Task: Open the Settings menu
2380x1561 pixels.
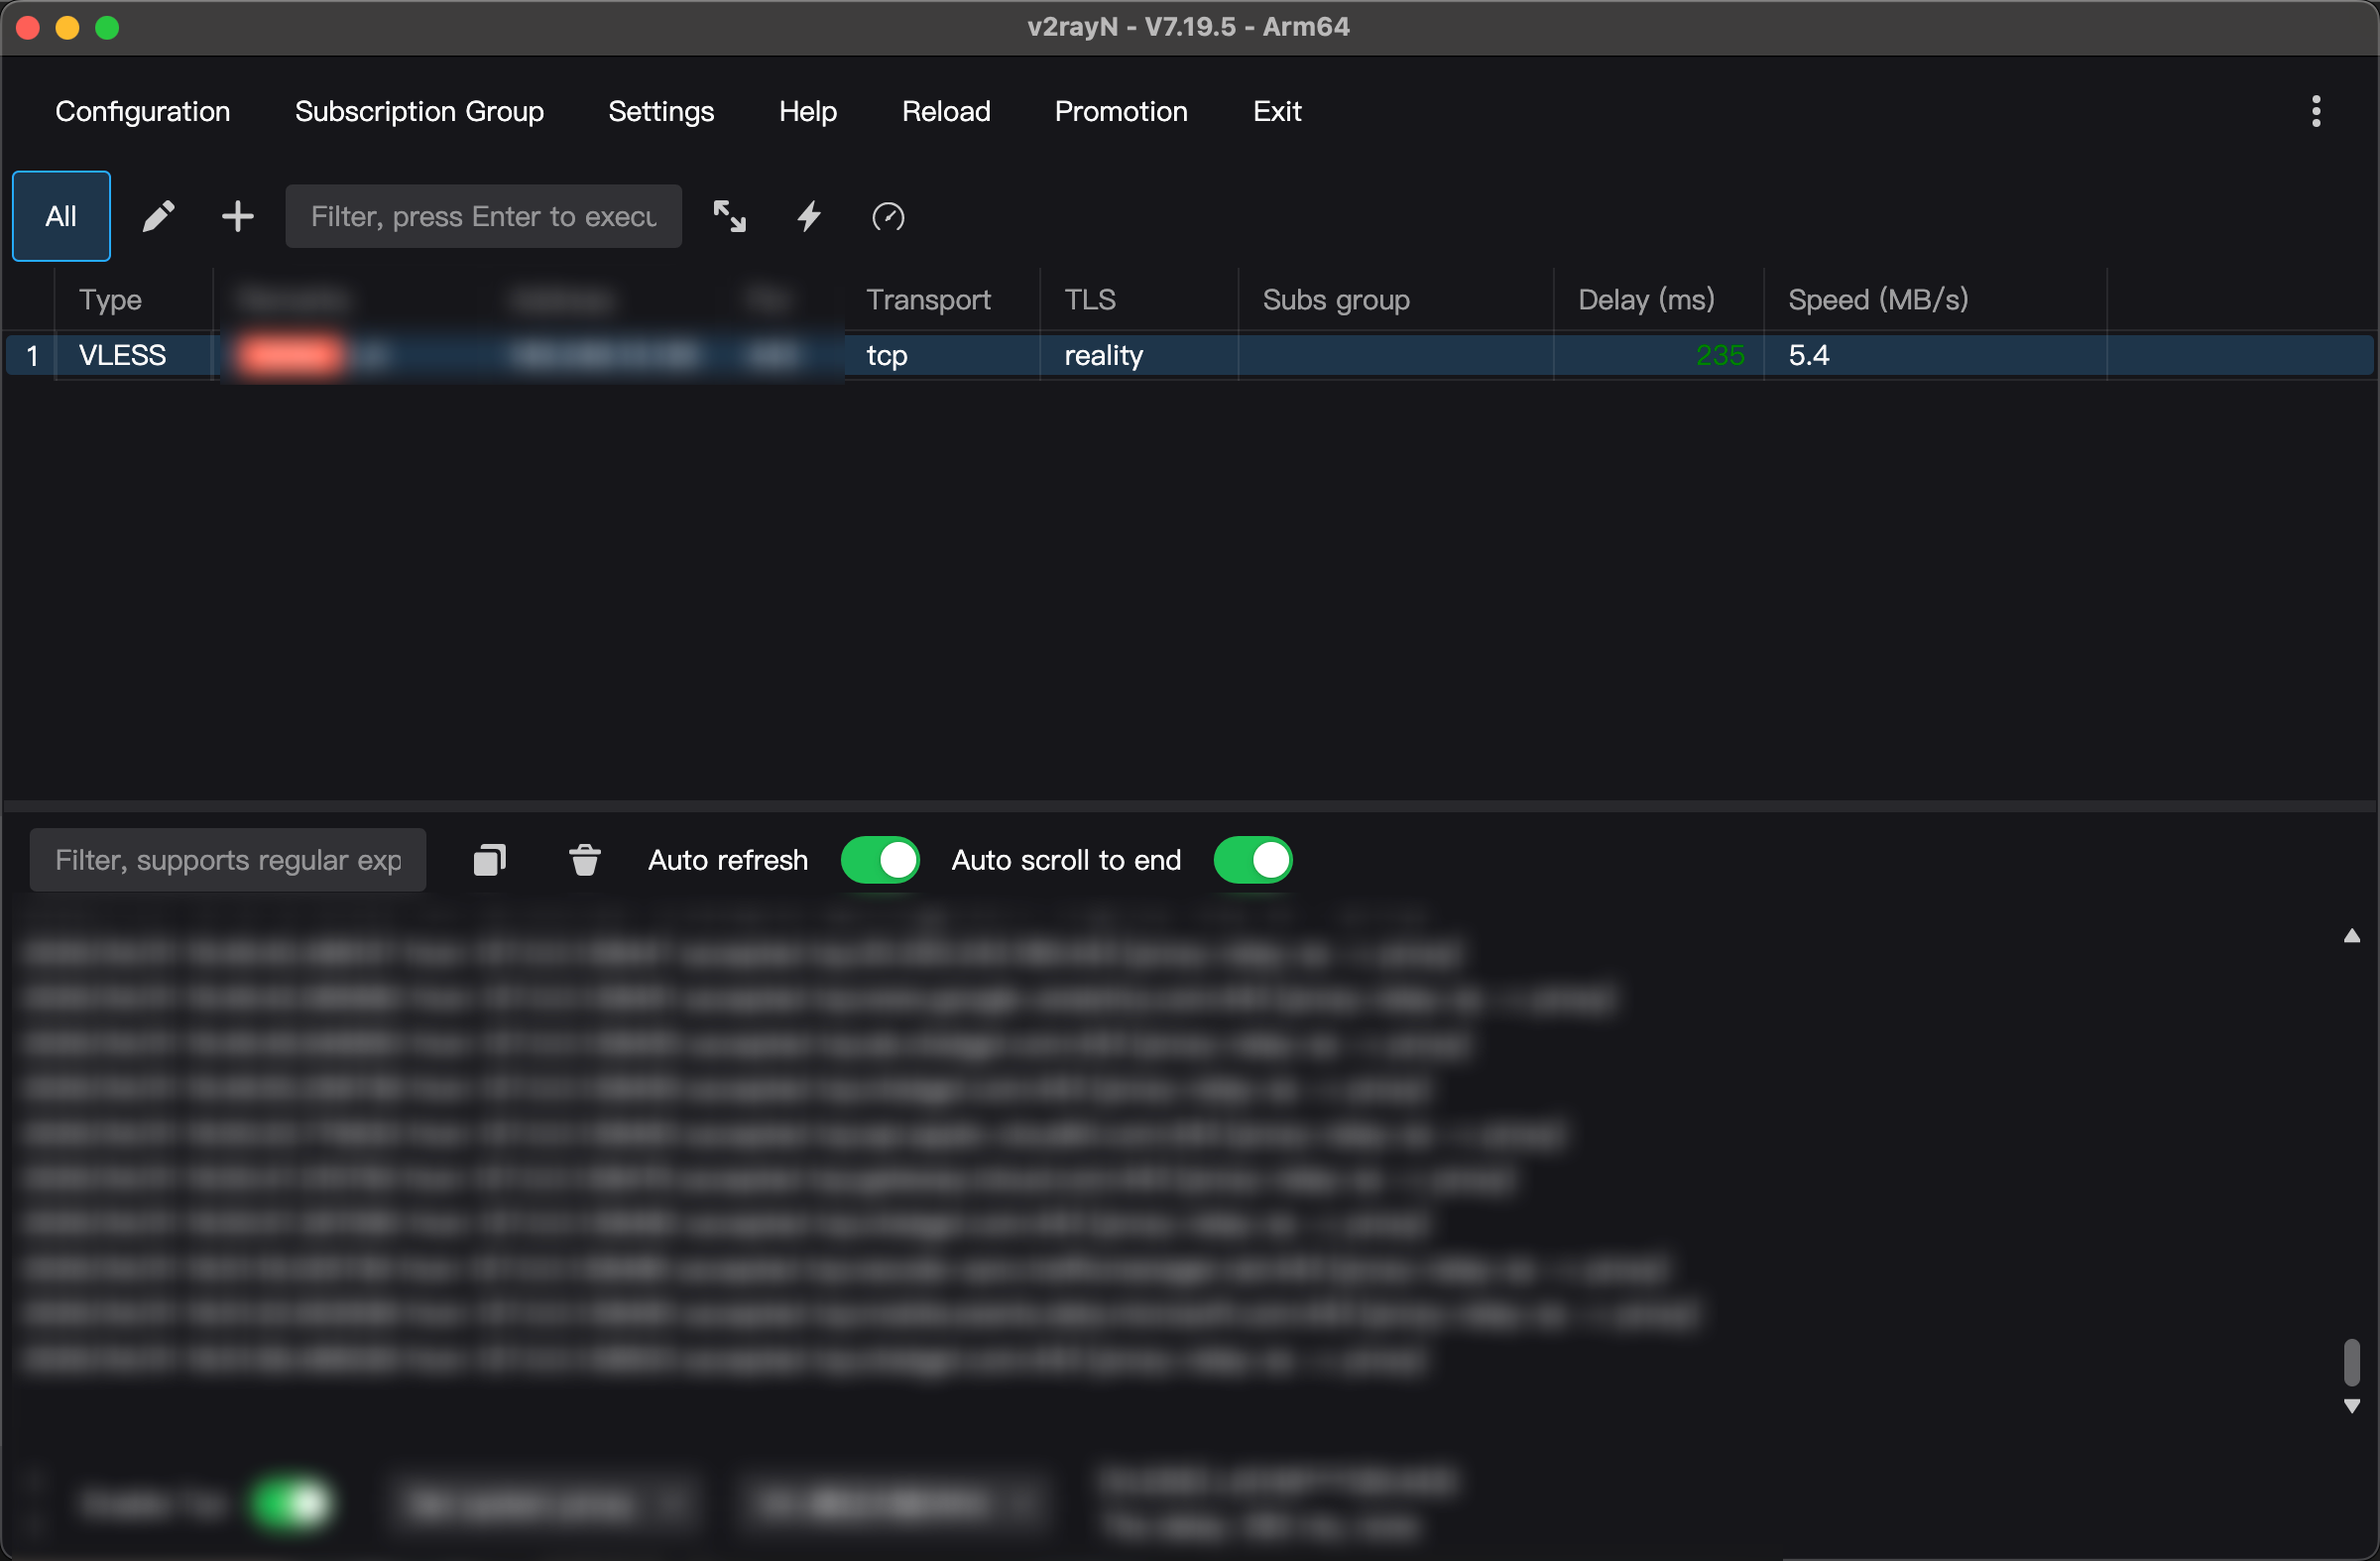Action: [x=661, y=111]
